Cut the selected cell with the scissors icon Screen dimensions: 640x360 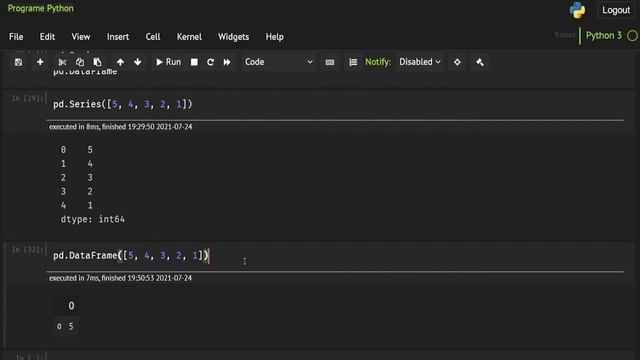[x=62, y=62]
